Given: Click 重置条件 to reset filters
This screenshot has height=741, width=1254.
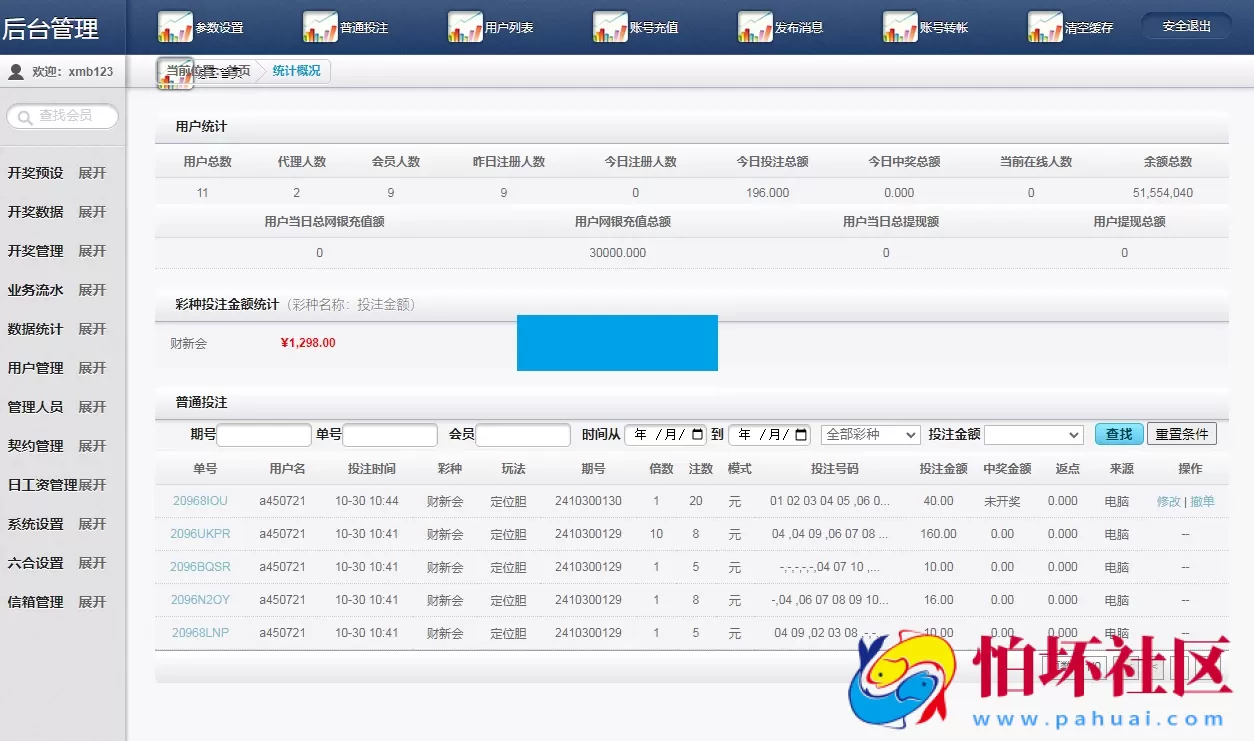Looking at the screenshot, I should pos(1182,434).
